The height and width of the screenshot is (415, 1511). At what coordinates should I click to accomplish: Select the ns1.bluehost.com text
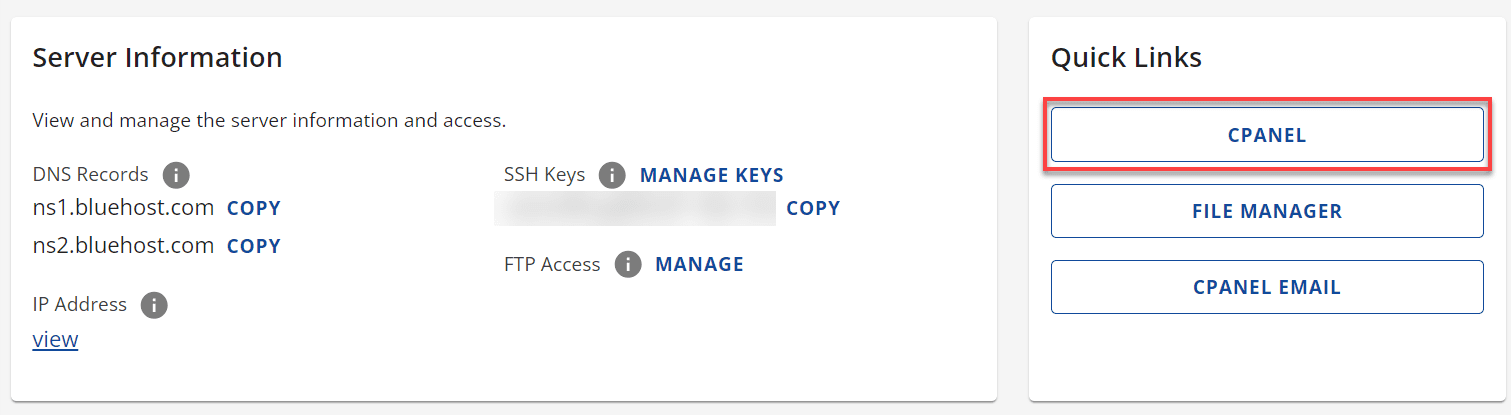(x=123, y=208)
